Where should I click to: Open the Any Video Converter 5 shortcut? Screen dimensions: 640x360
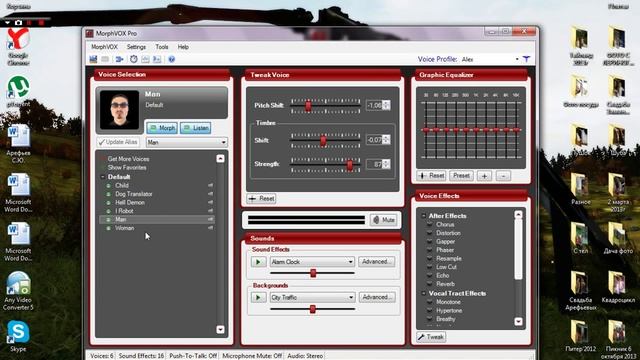click(18, 291)
